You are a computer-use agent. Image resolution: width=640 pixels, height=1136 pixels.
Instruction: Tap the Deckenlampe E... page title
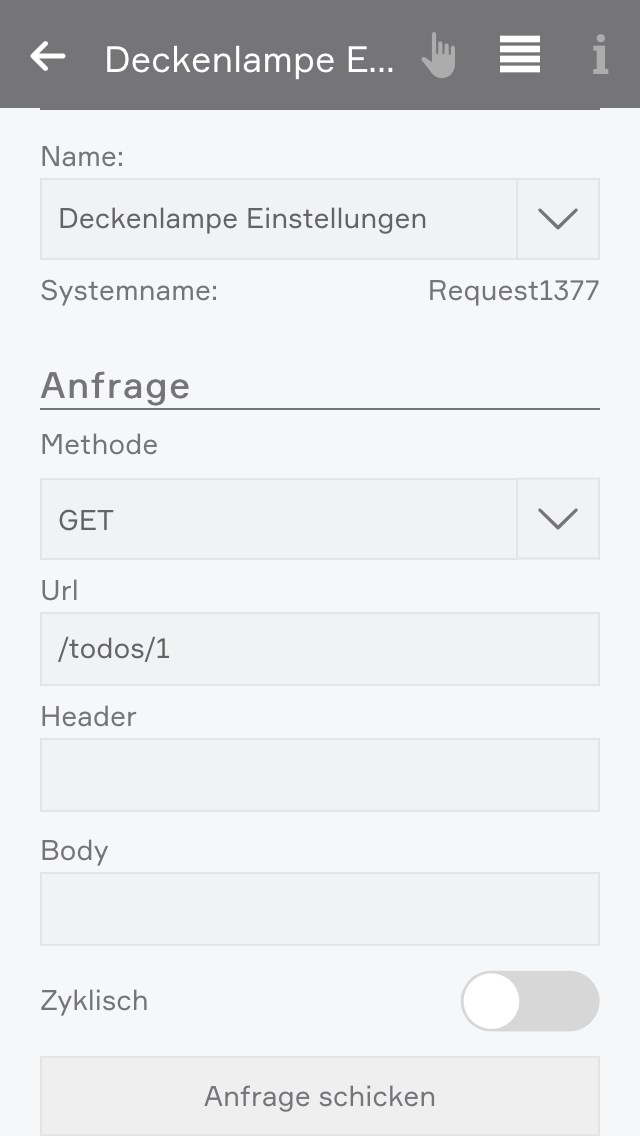249,60
